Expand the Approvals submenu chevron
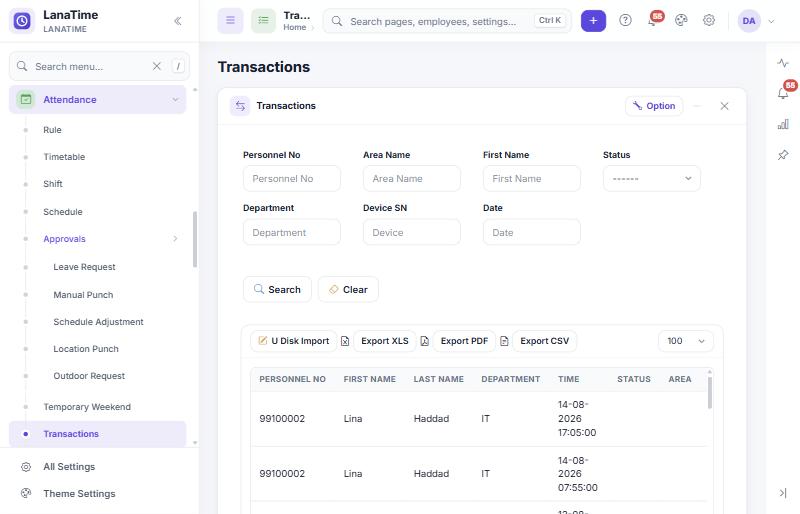Screen dimensions: 800x514 coord(175,238)
